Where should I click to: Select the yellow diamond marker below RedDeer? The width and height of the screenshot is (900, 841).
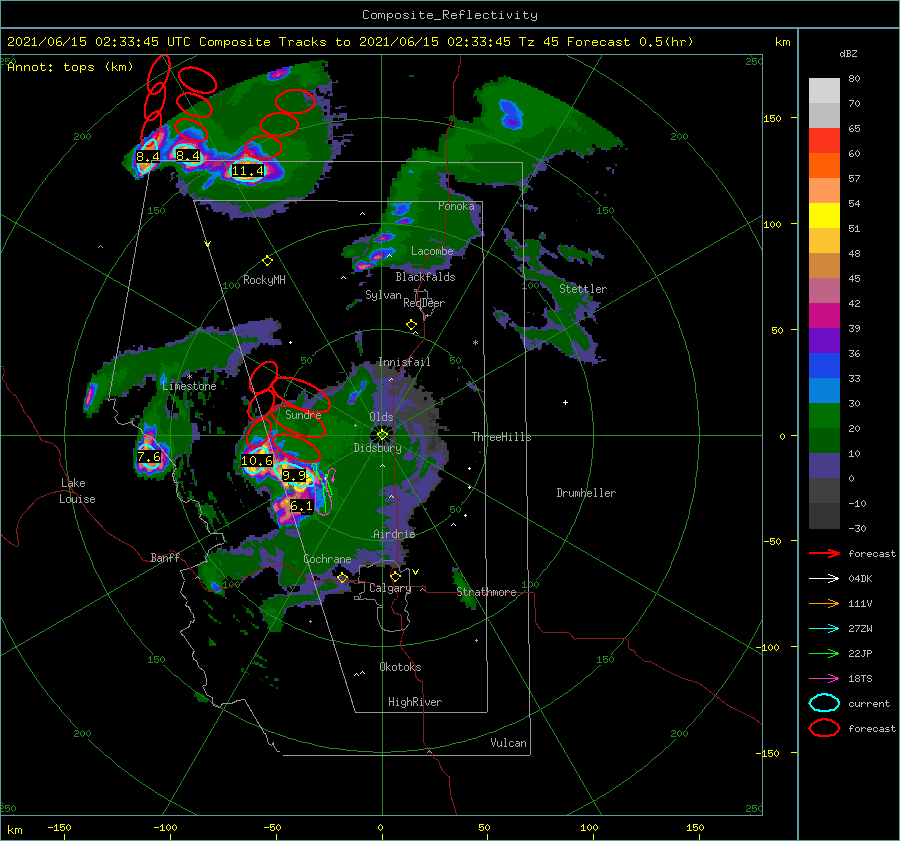pos(411,325)
